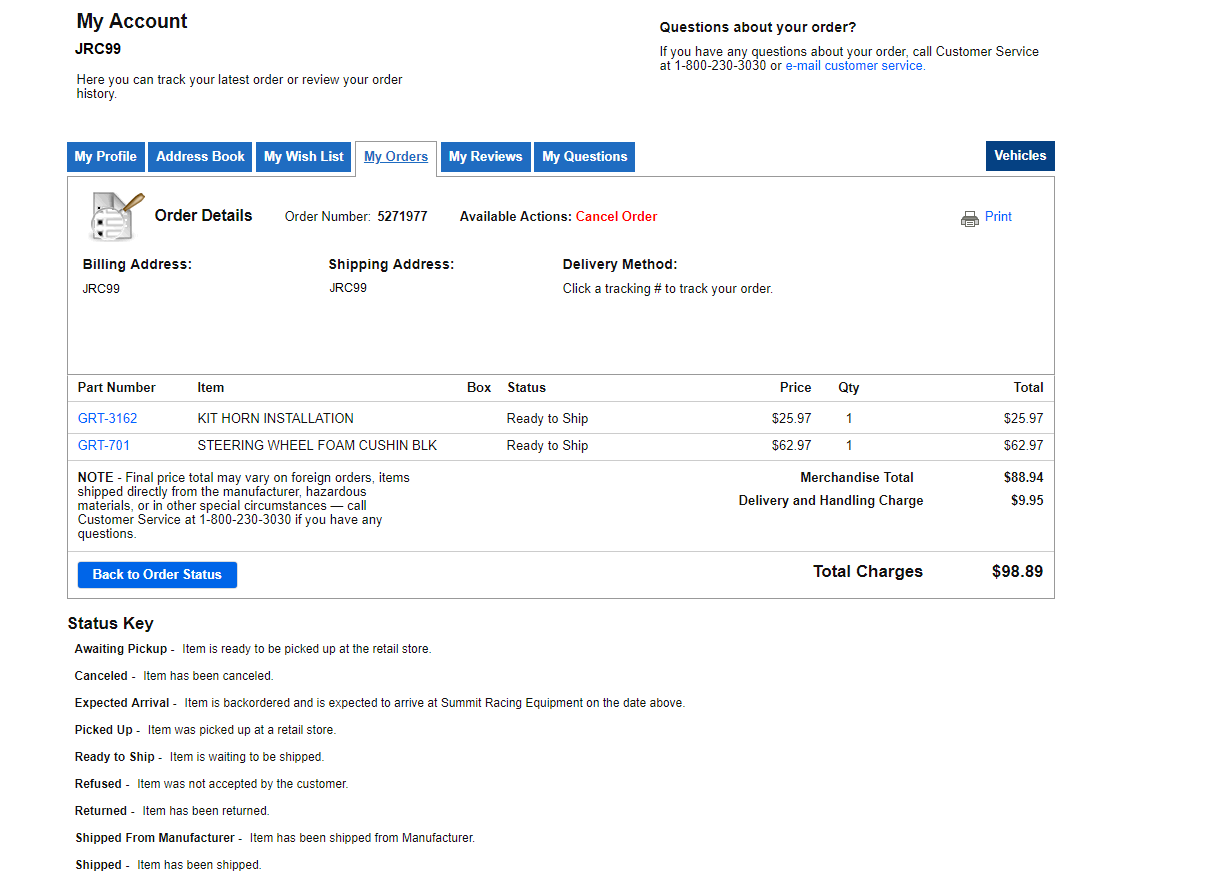
Task: Click the Total Charges amount $98.89
Action: 1017,572
